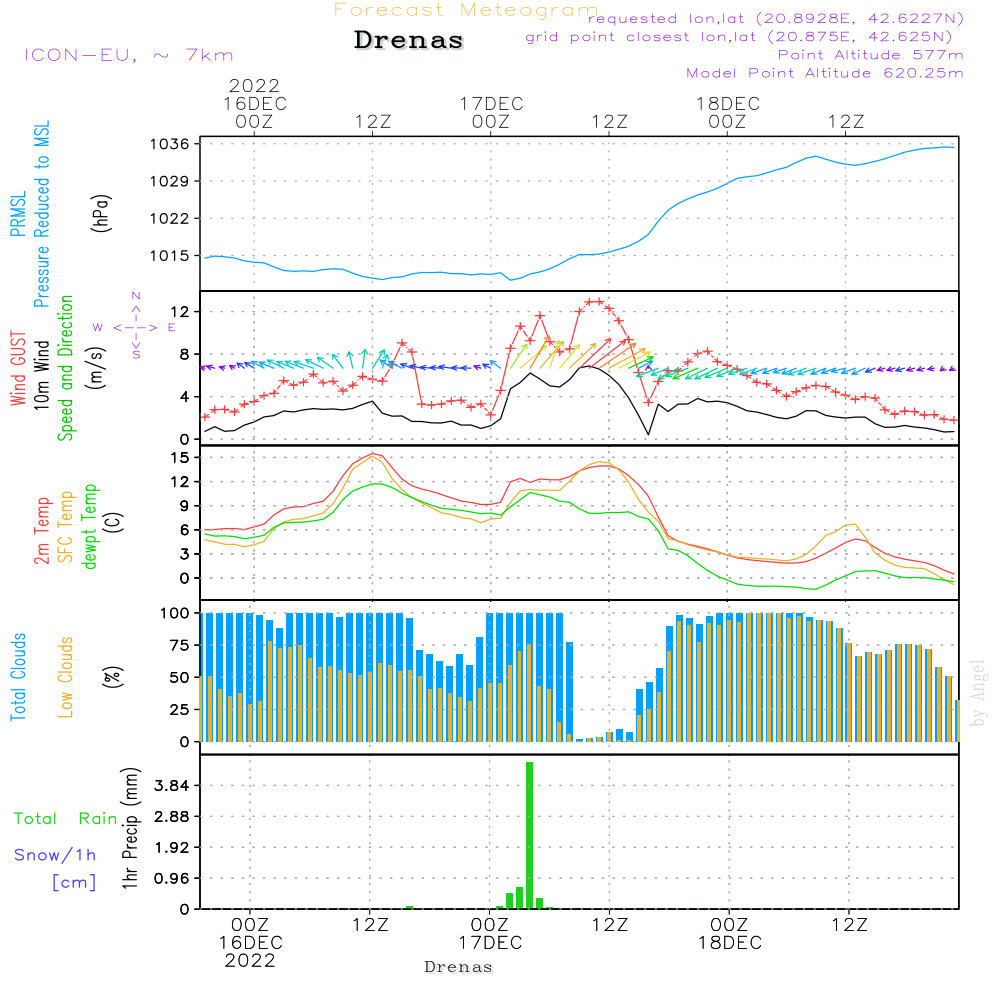Click the '(m/s)' wind unit label

97,368
